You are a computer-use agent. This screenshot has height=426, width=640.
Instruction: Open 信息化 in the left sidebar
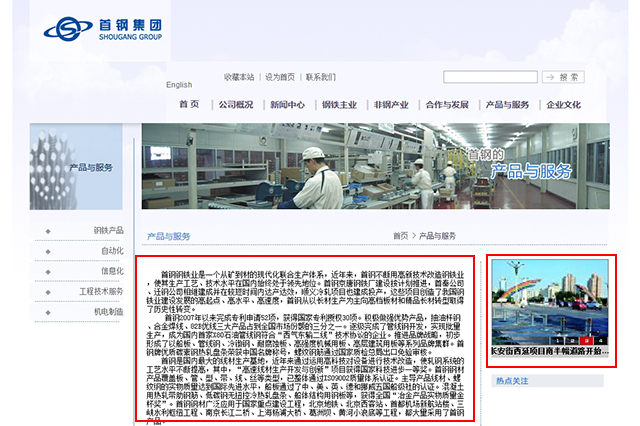tap(112, 271)
